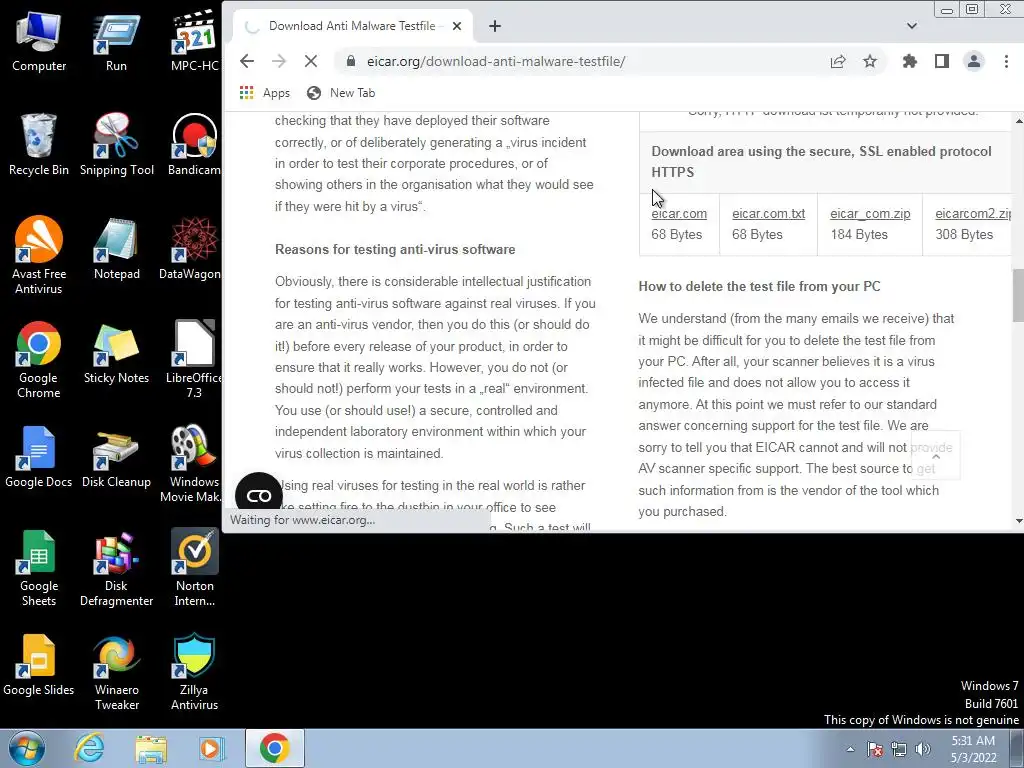
Task: Click the back-to-top arrow button
Action: 936,455
